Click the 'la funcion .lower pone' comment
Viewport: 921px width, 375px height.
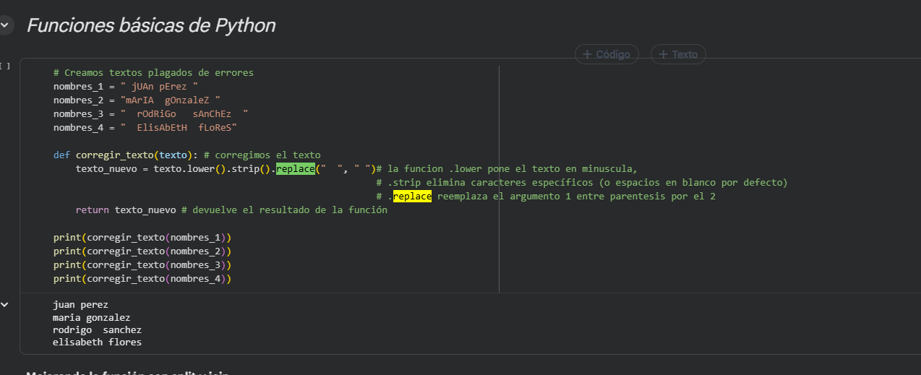pos(507,169)
